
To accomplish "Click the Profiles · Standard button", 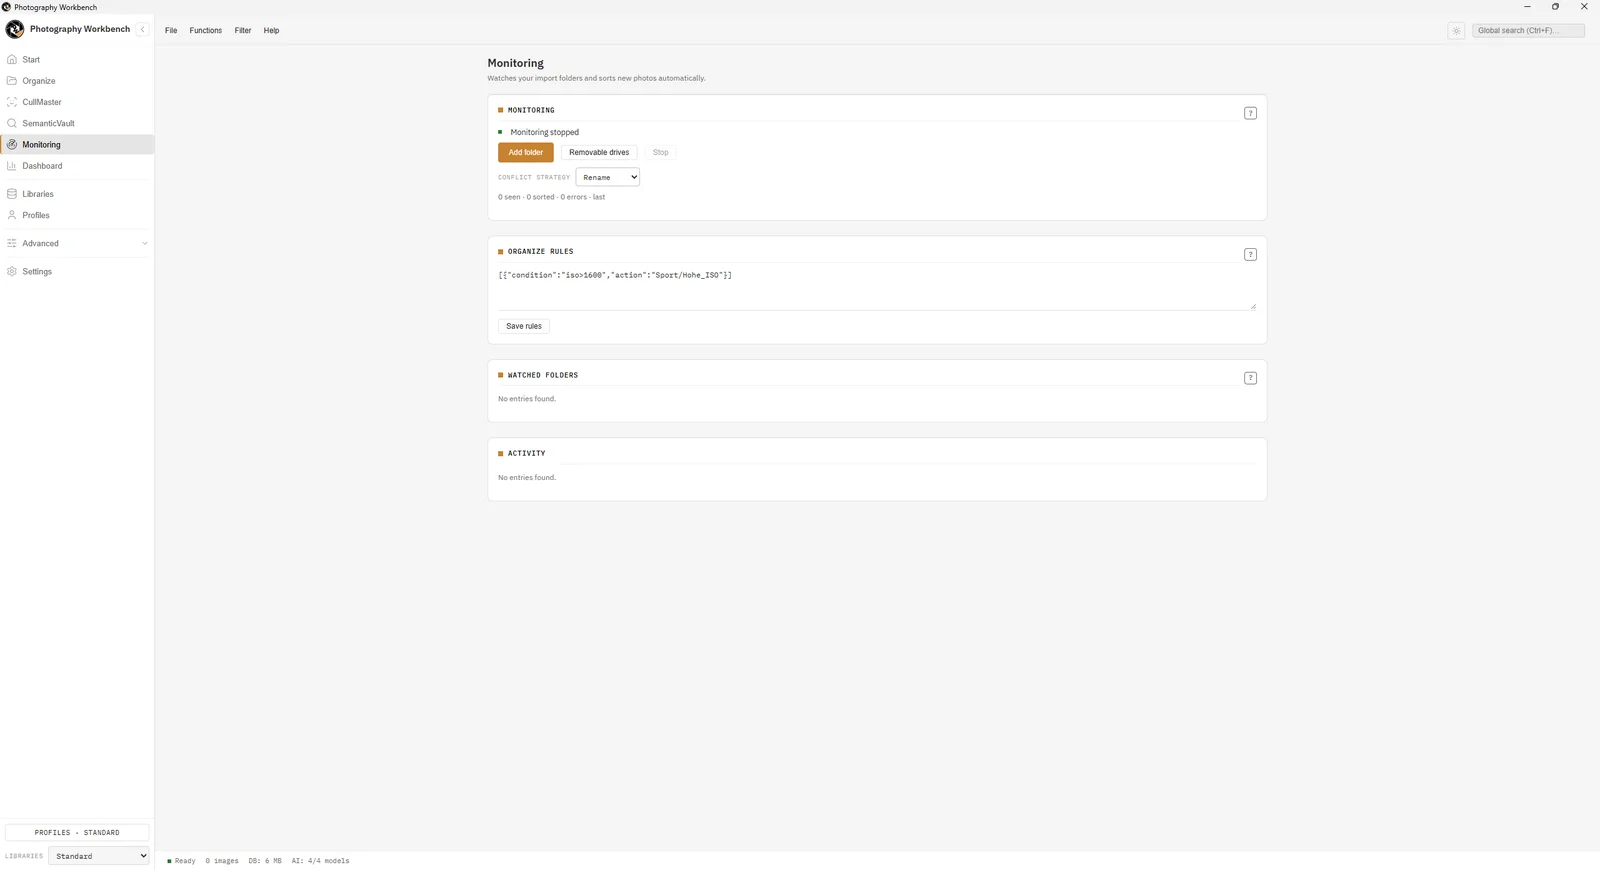I will [x=77, y=832].
